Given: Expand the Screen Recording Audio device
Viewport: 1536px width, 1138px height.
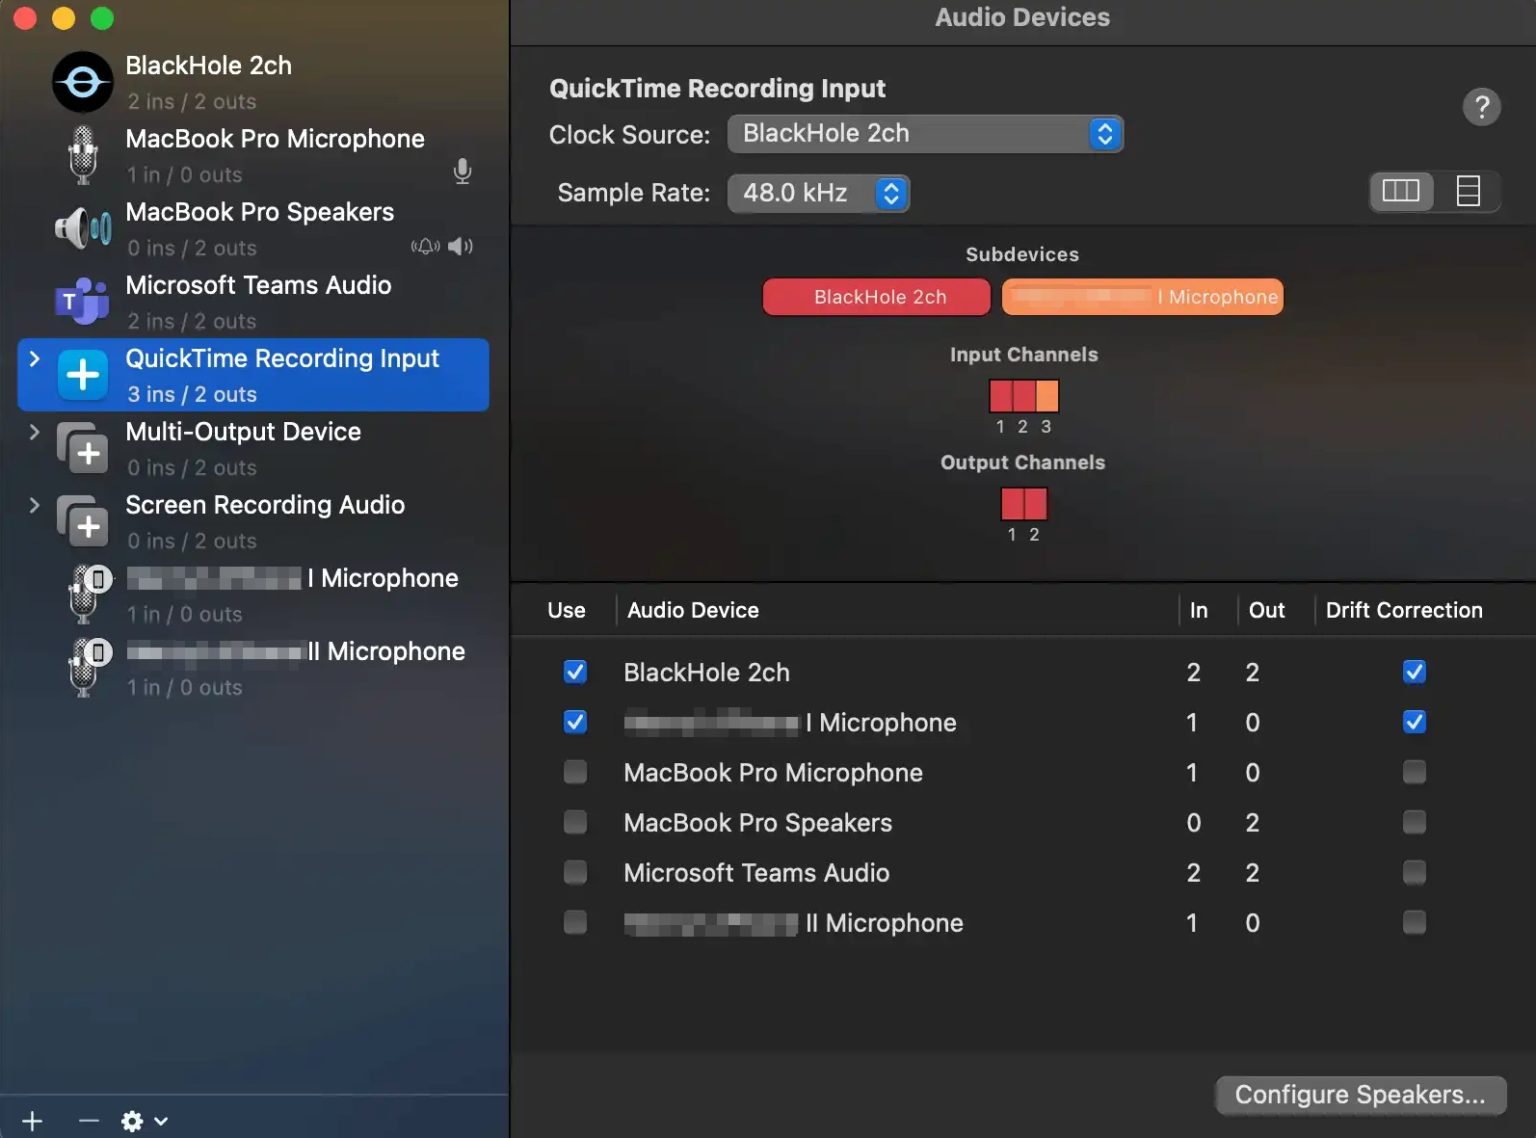Looking at the screenshot, I should [35, 505].
